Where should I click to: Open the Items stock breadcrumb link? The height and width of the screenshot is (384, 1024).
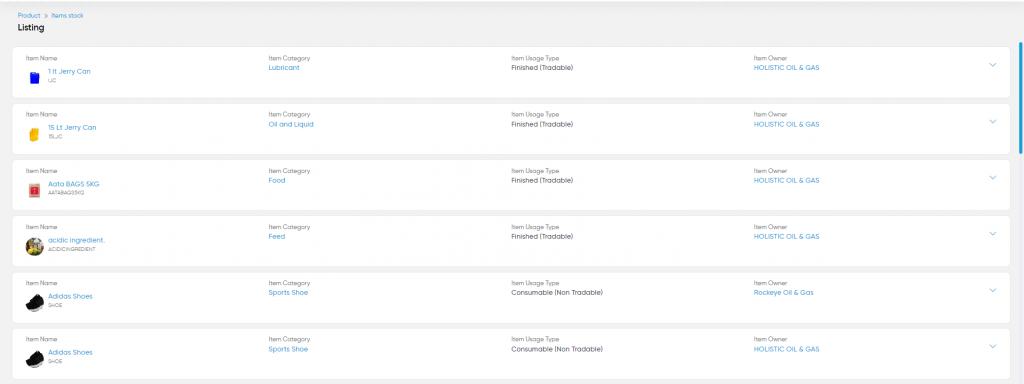[67, 15]
